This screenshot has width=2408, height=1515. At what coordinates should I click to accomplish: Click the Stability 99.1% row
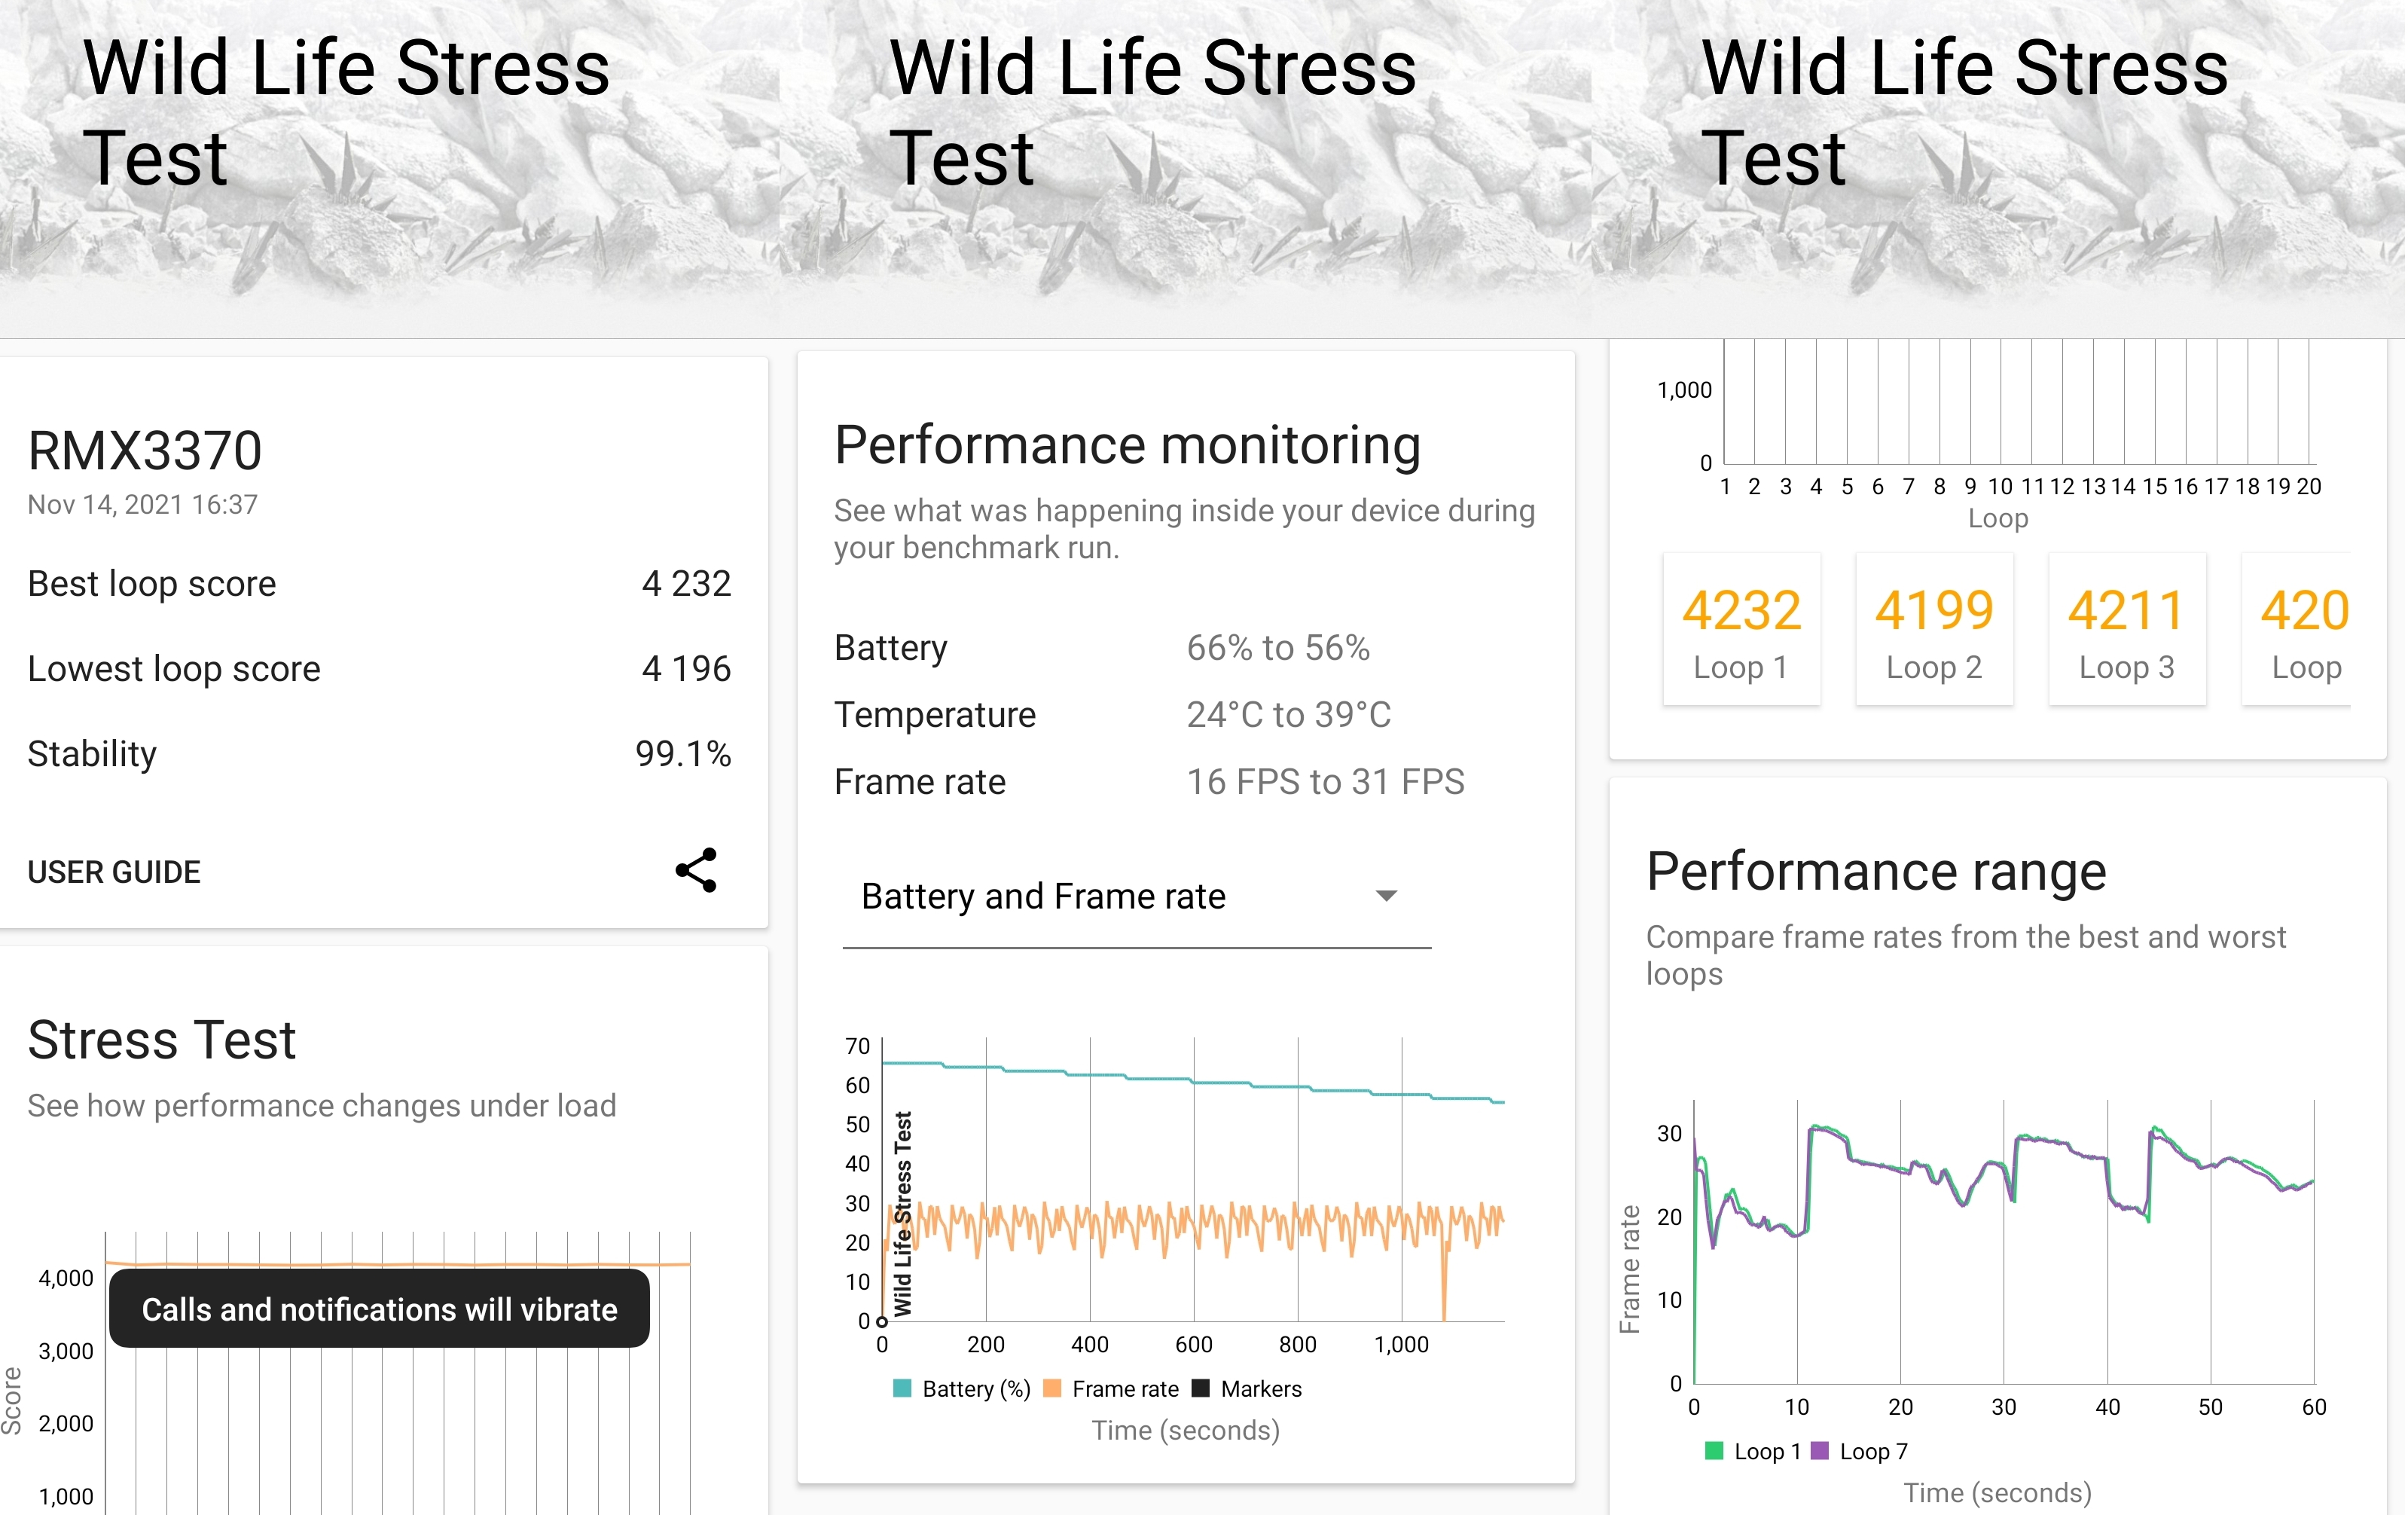[x=379, y=754]
